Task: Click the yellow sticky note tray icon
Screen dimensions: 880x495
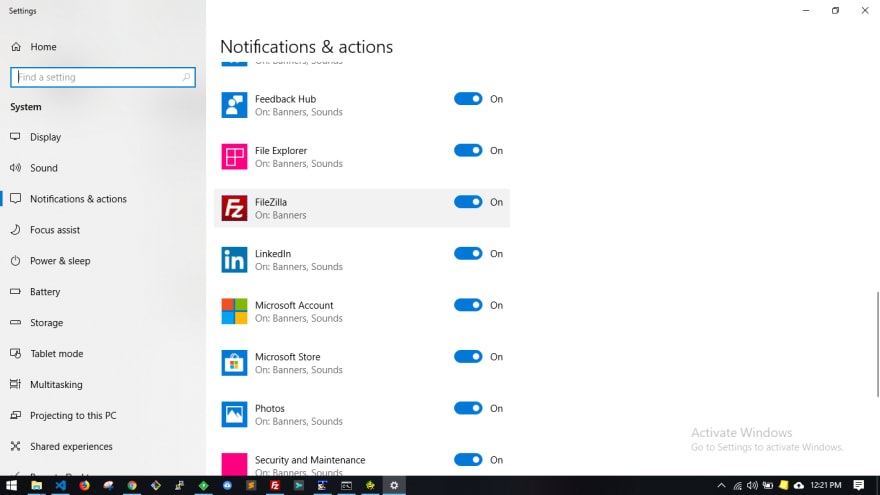Action: (783, 485)
